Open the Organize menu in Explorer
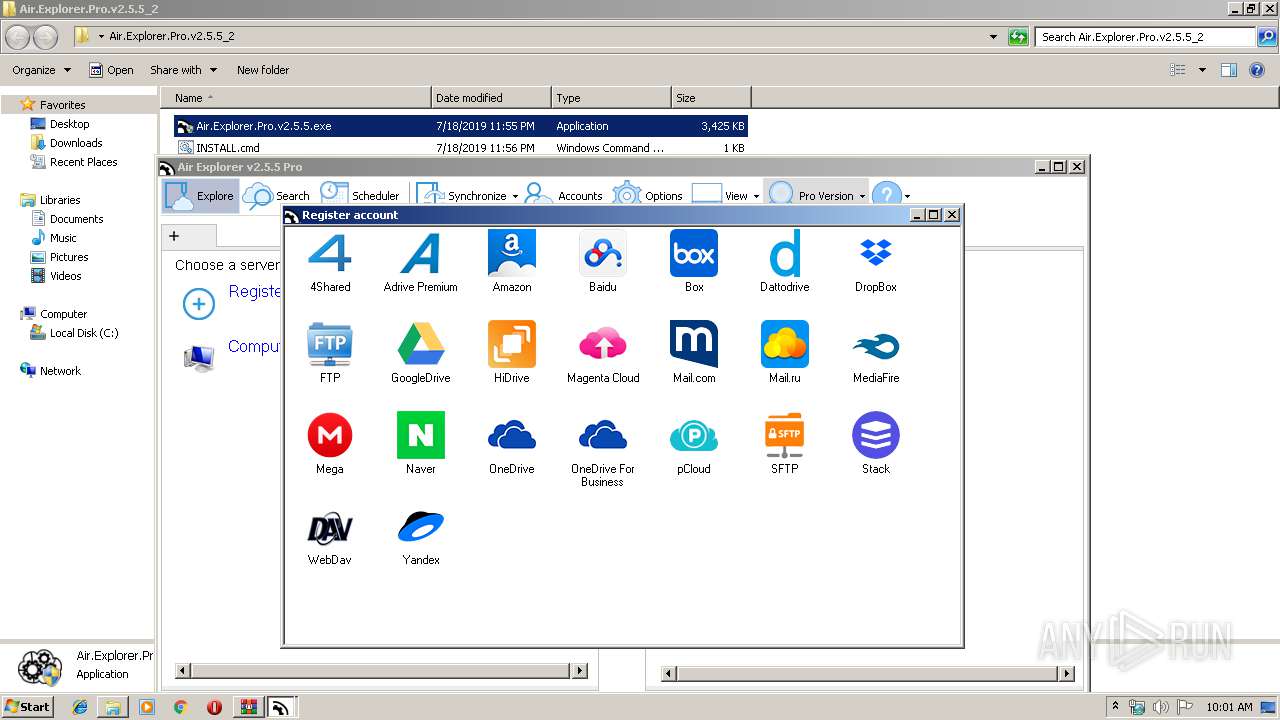The width and height of the screenshot is (1280, 720). (41, 70)
